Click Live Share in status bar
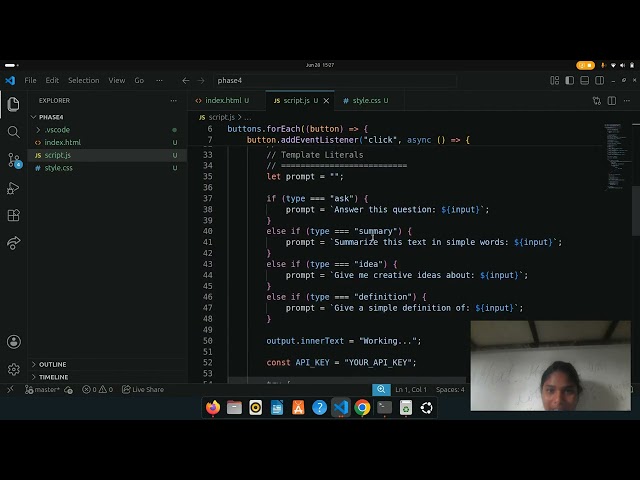Image resolution: width=640 pixels, height=480 pixels. (x=143, y=389)
